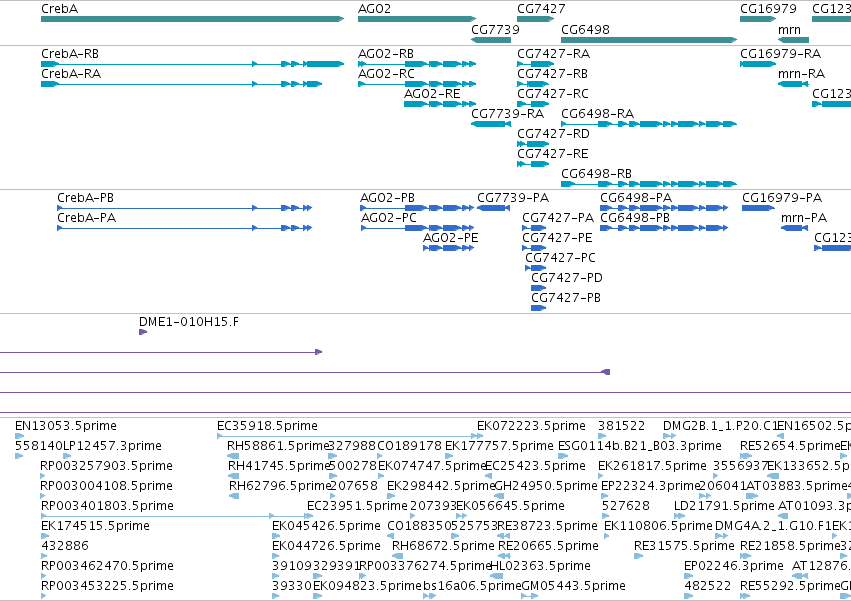Click the CG6498-PA protein label
The image size is (851, 601).
[x=636, y=198]
